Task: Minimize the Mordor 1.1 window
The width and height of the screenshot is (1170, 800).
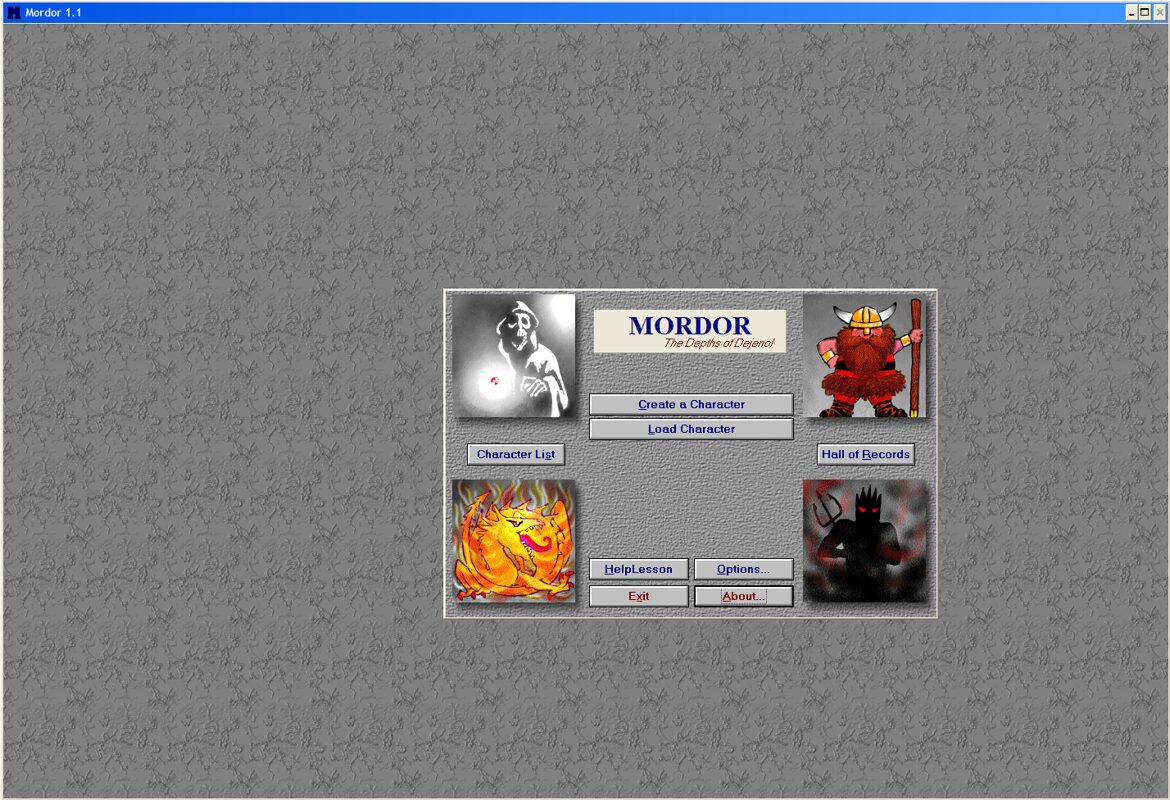Action: click(x=1131, y=12)
